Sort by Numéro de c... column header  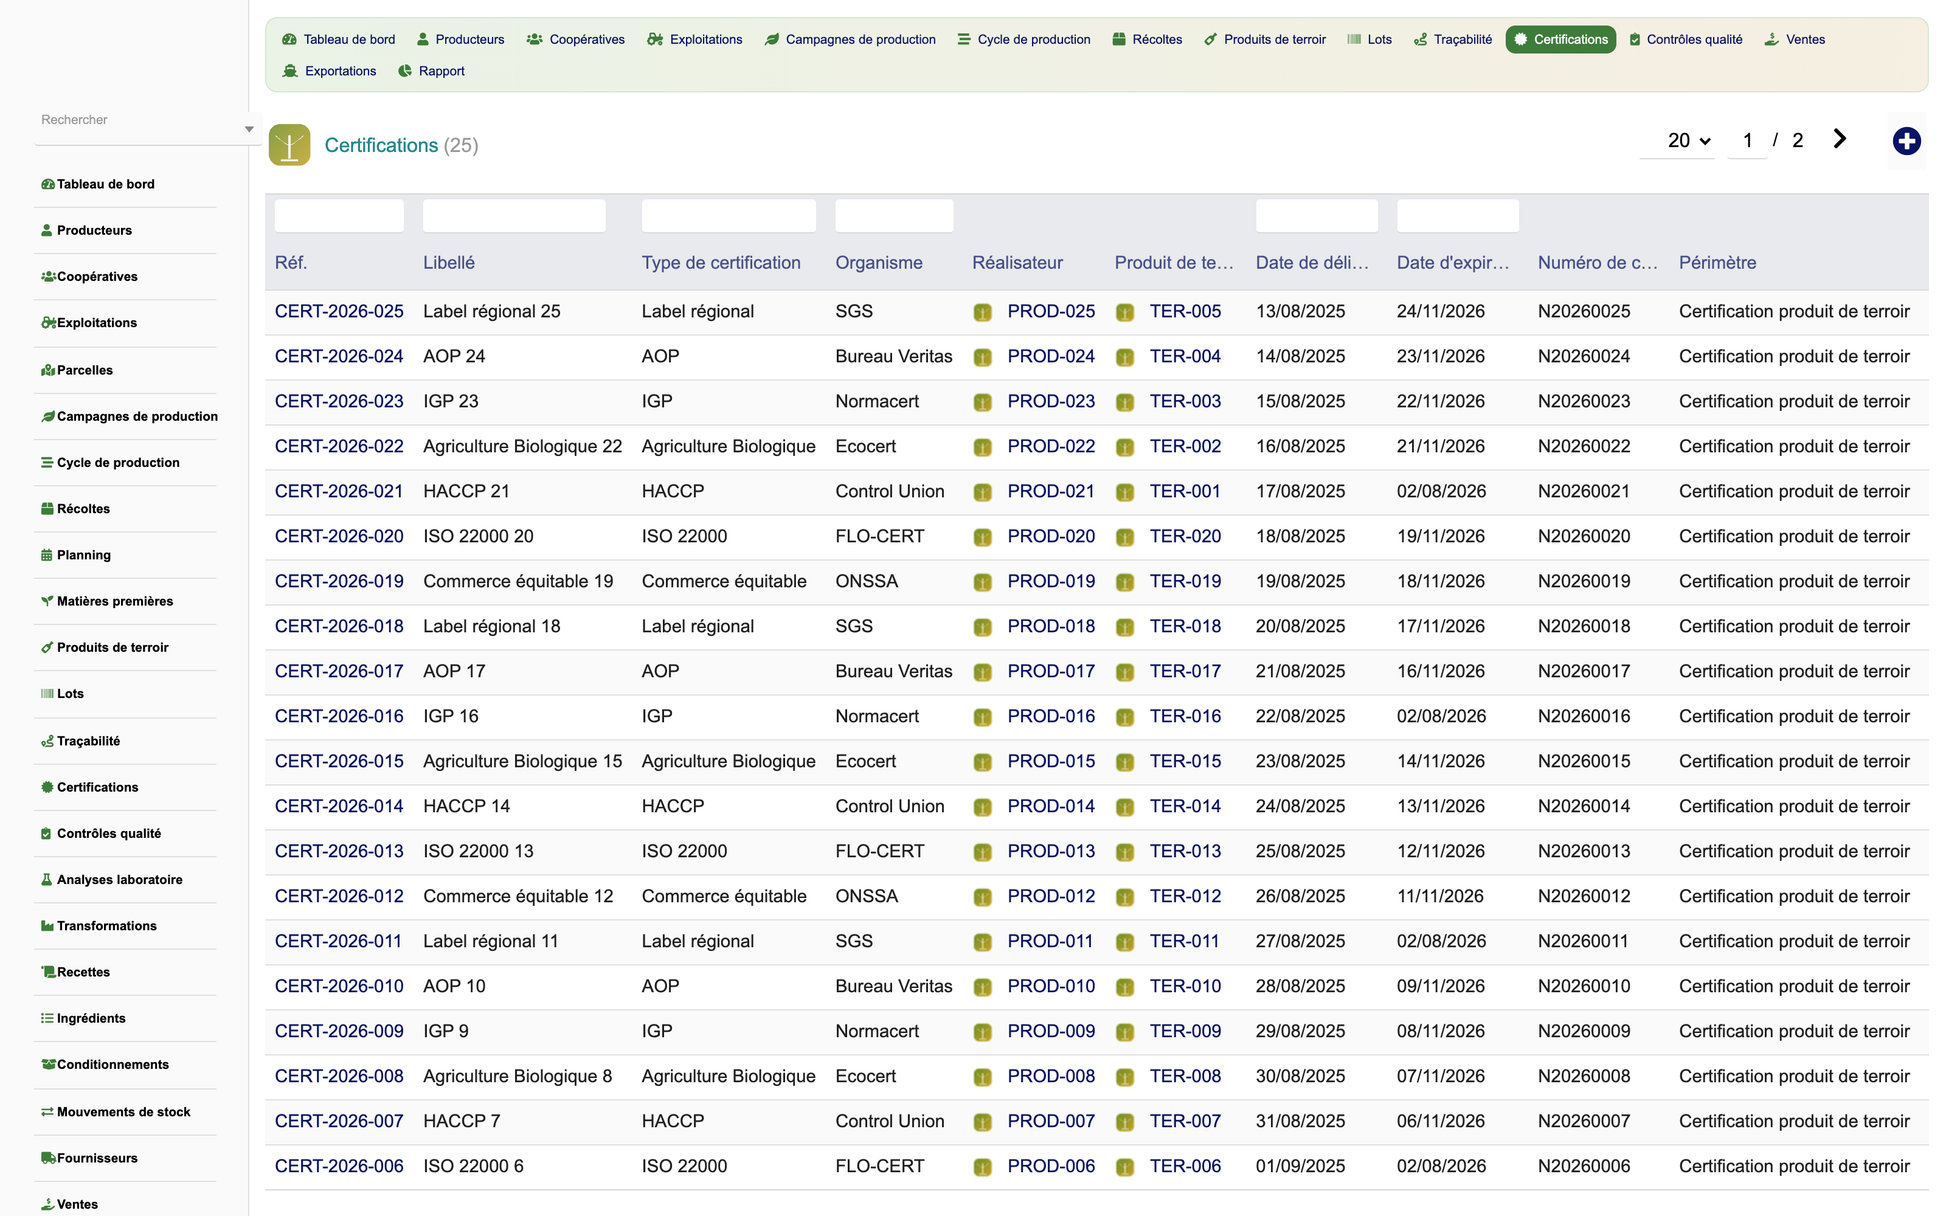pyautogui.click(x=1597, y=263)
